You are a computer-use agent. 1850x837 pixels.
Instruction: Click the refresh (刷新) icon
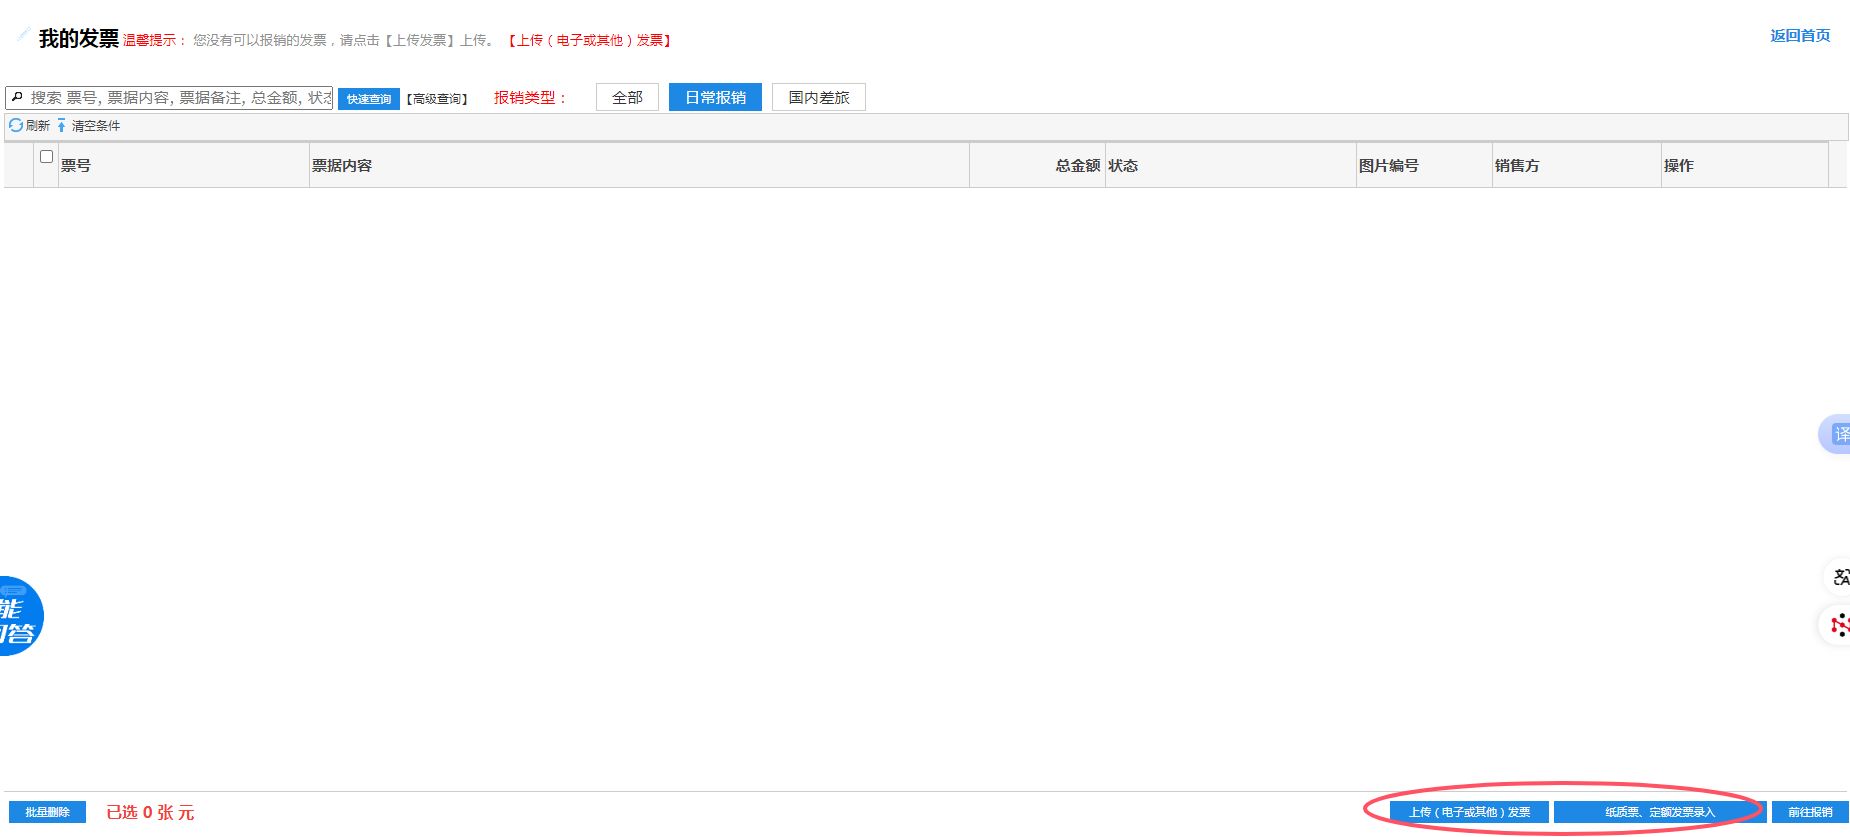16,125
